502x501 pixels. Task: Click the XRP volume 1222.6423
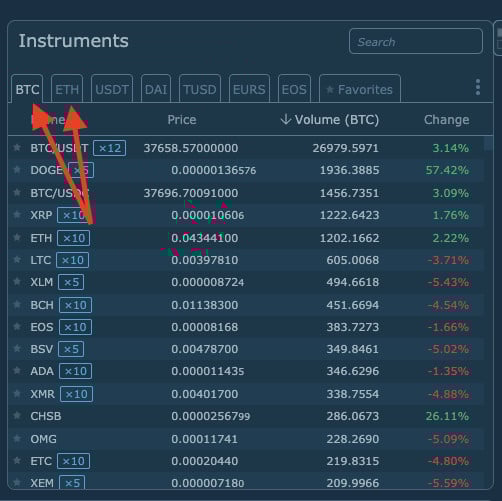click(x=349, y=215)
